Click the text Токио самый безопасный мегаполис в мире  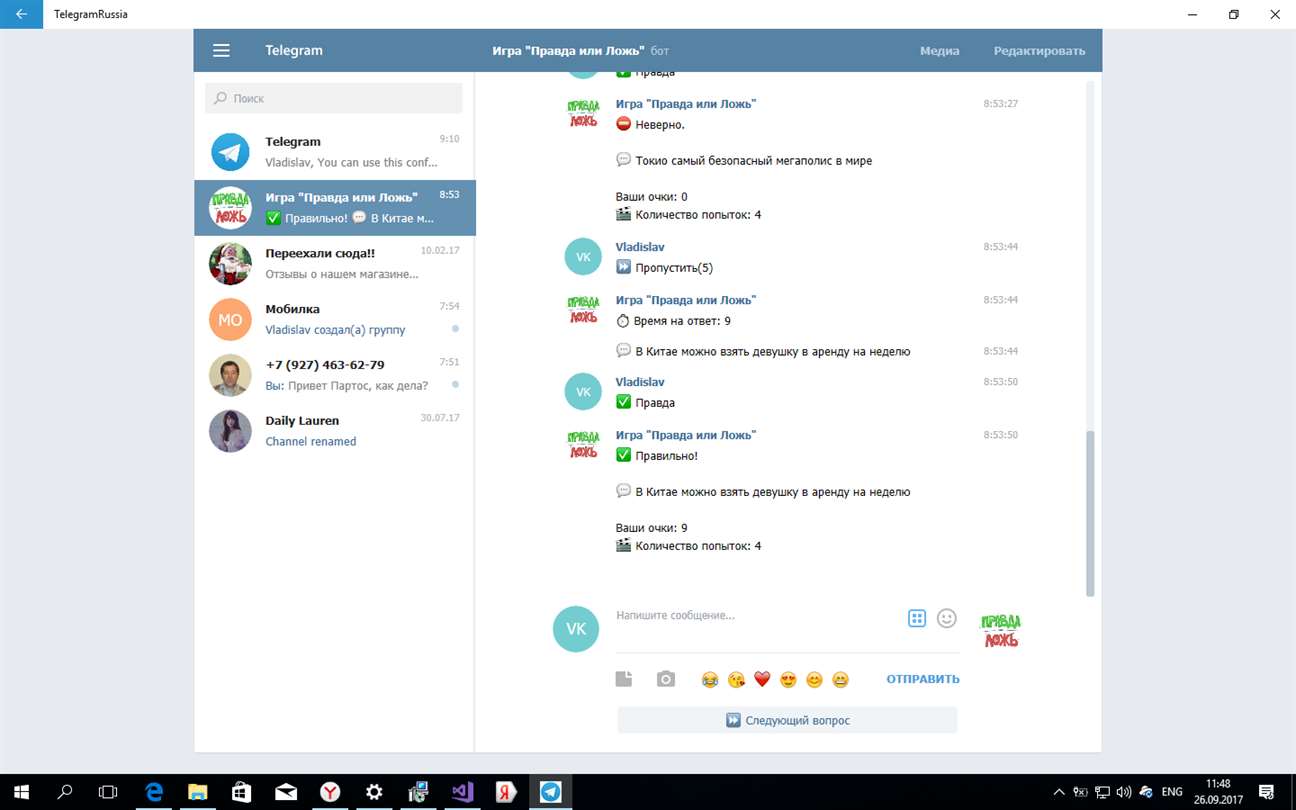click(x=754, y=161)
